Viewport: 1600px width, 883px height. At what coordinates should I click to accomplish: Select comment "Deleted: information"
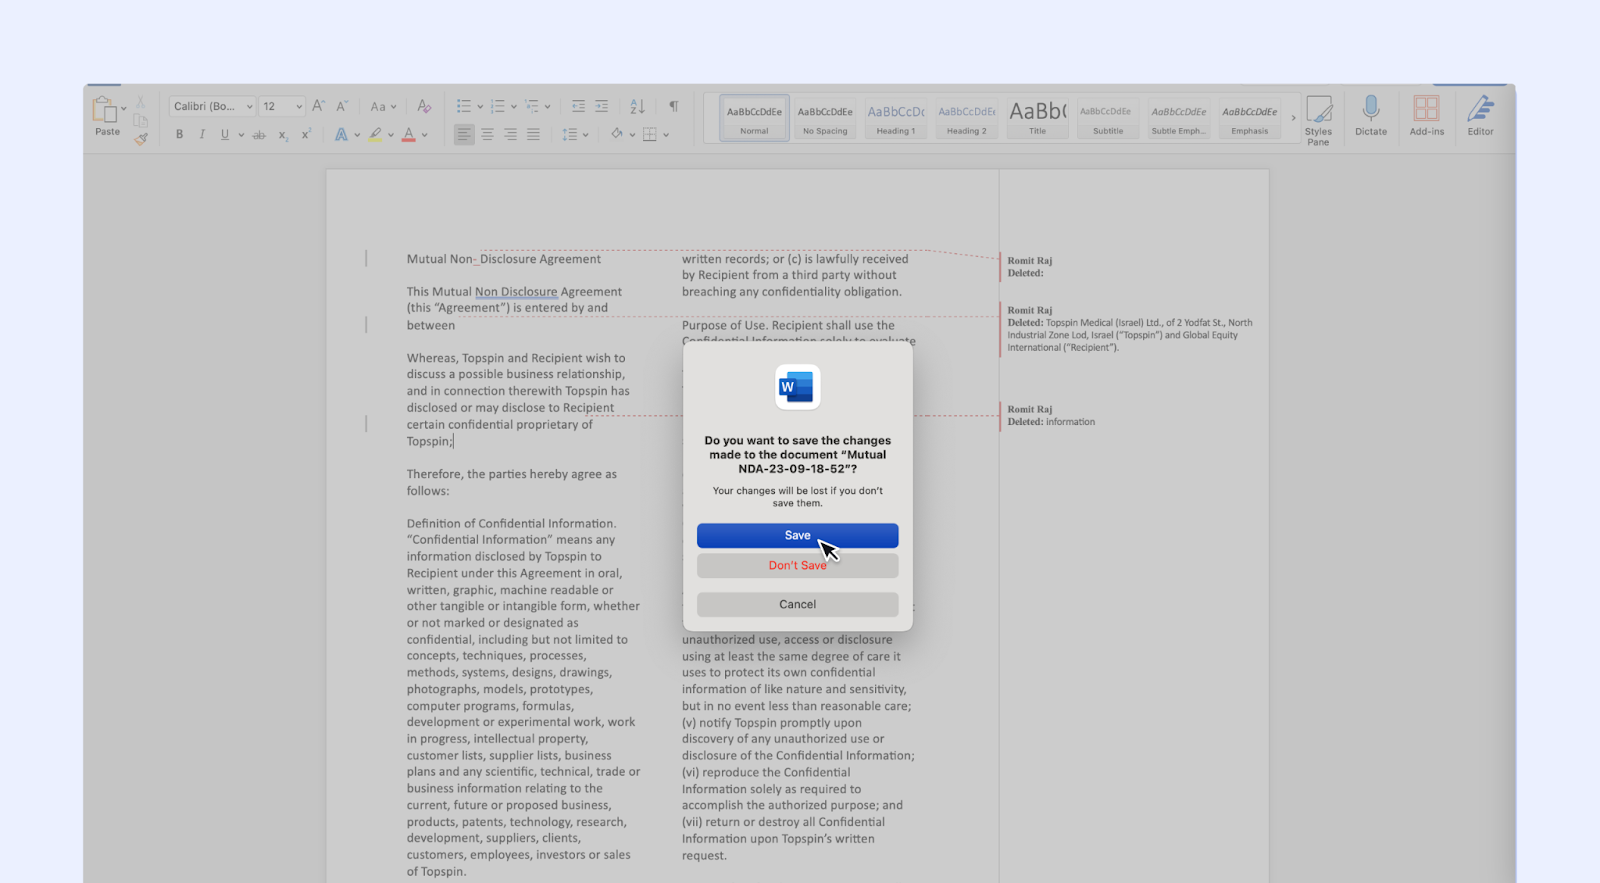pyautogui.click(x=1051, y=422)
